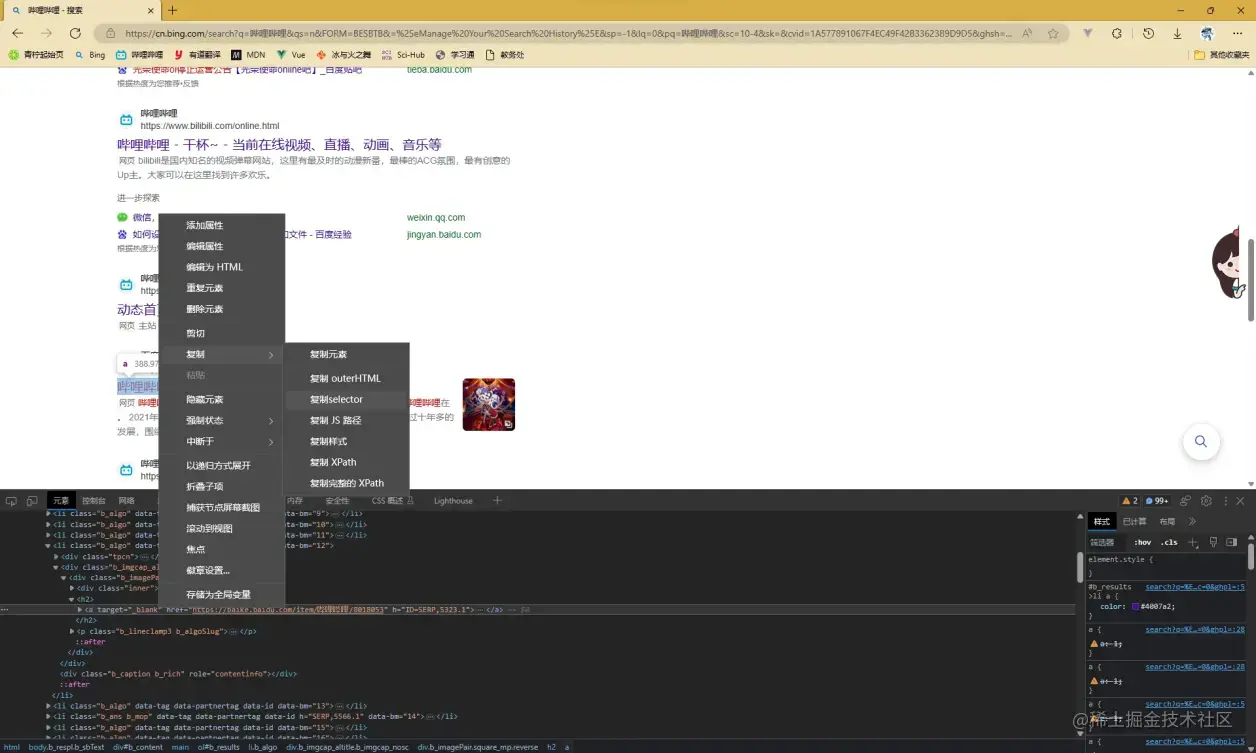This screenshot has height=753, width=1256.
Task: Click the warnings counter showing 2
Action: (1130, 501)
